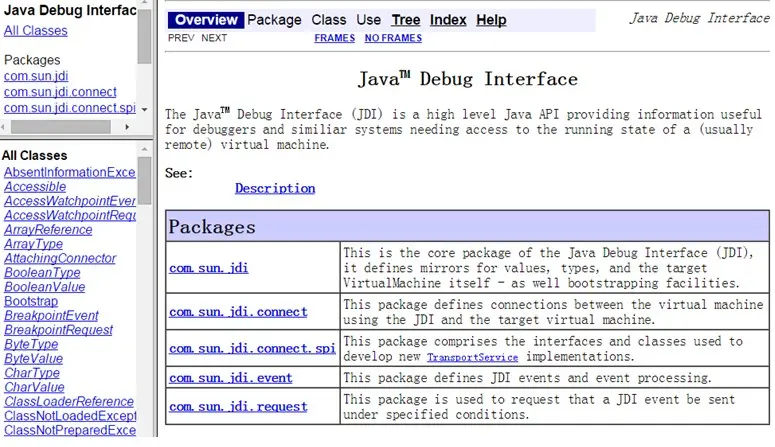Open AccessWatchpointRequest class link

pyautogui.click(x=70, y=216)
